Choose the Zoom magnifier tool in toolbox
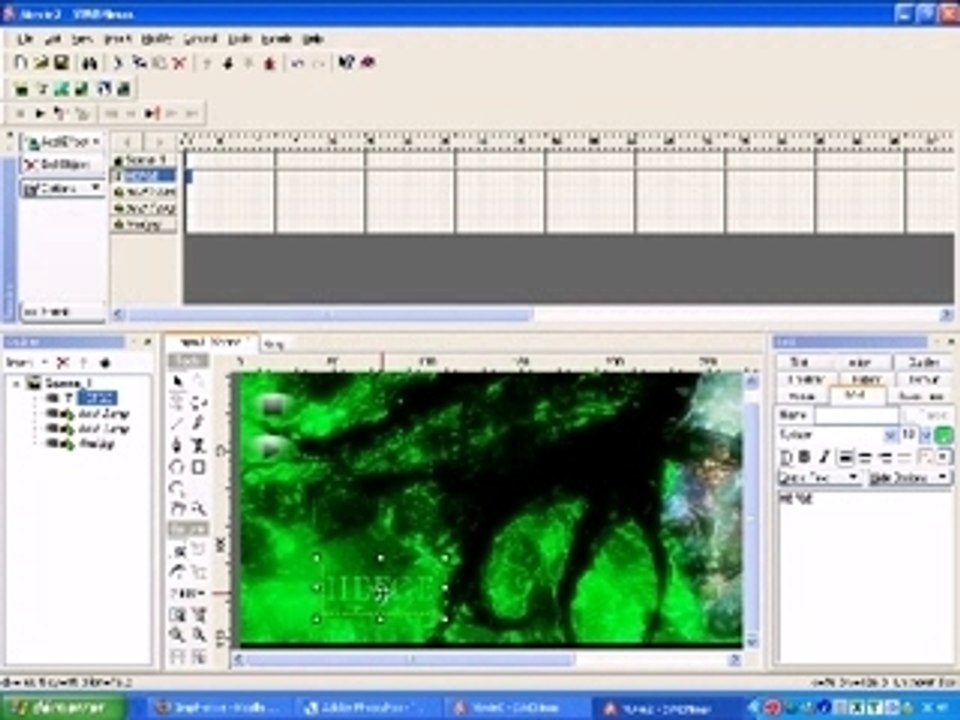 pyautogui.click(x=198, y=508)
